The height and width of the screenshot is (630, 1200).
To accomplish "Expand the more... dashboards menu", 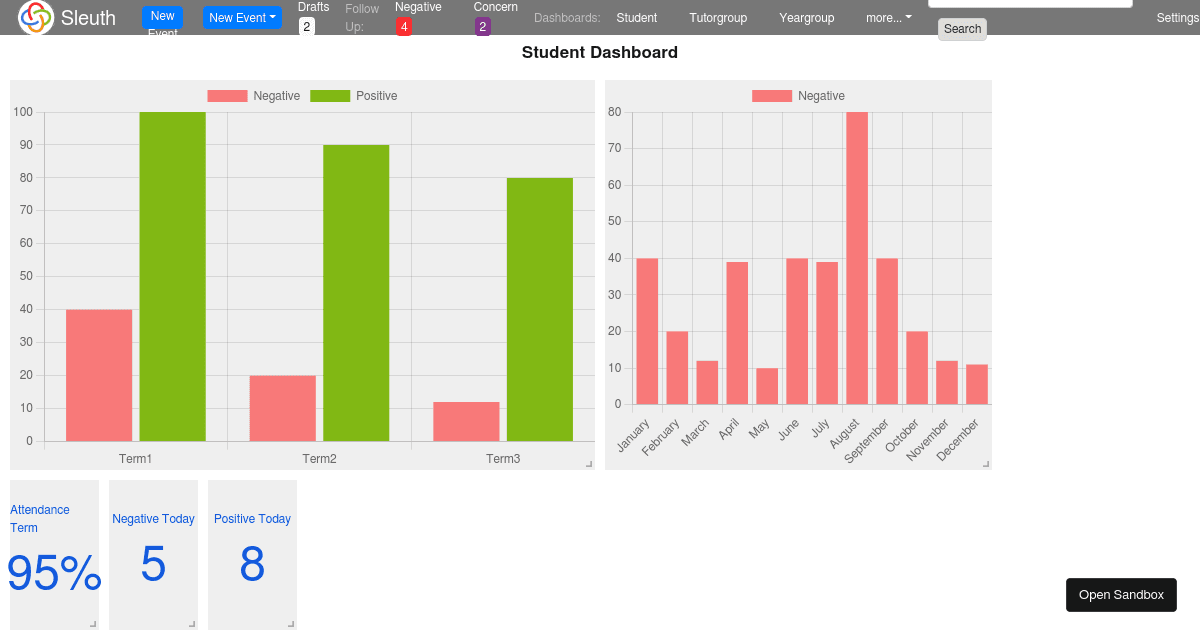I will 888,17.
